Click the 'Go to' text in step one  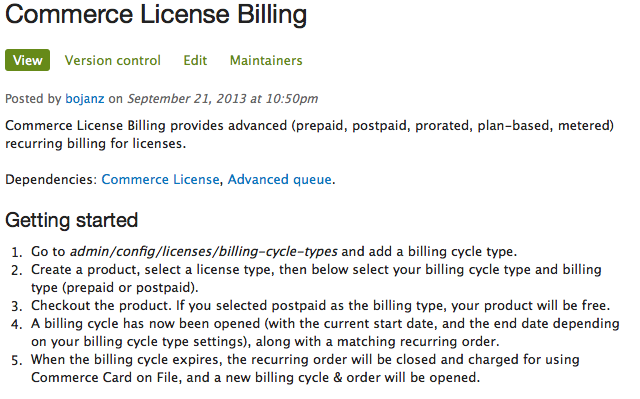click(x=48, y=252)
